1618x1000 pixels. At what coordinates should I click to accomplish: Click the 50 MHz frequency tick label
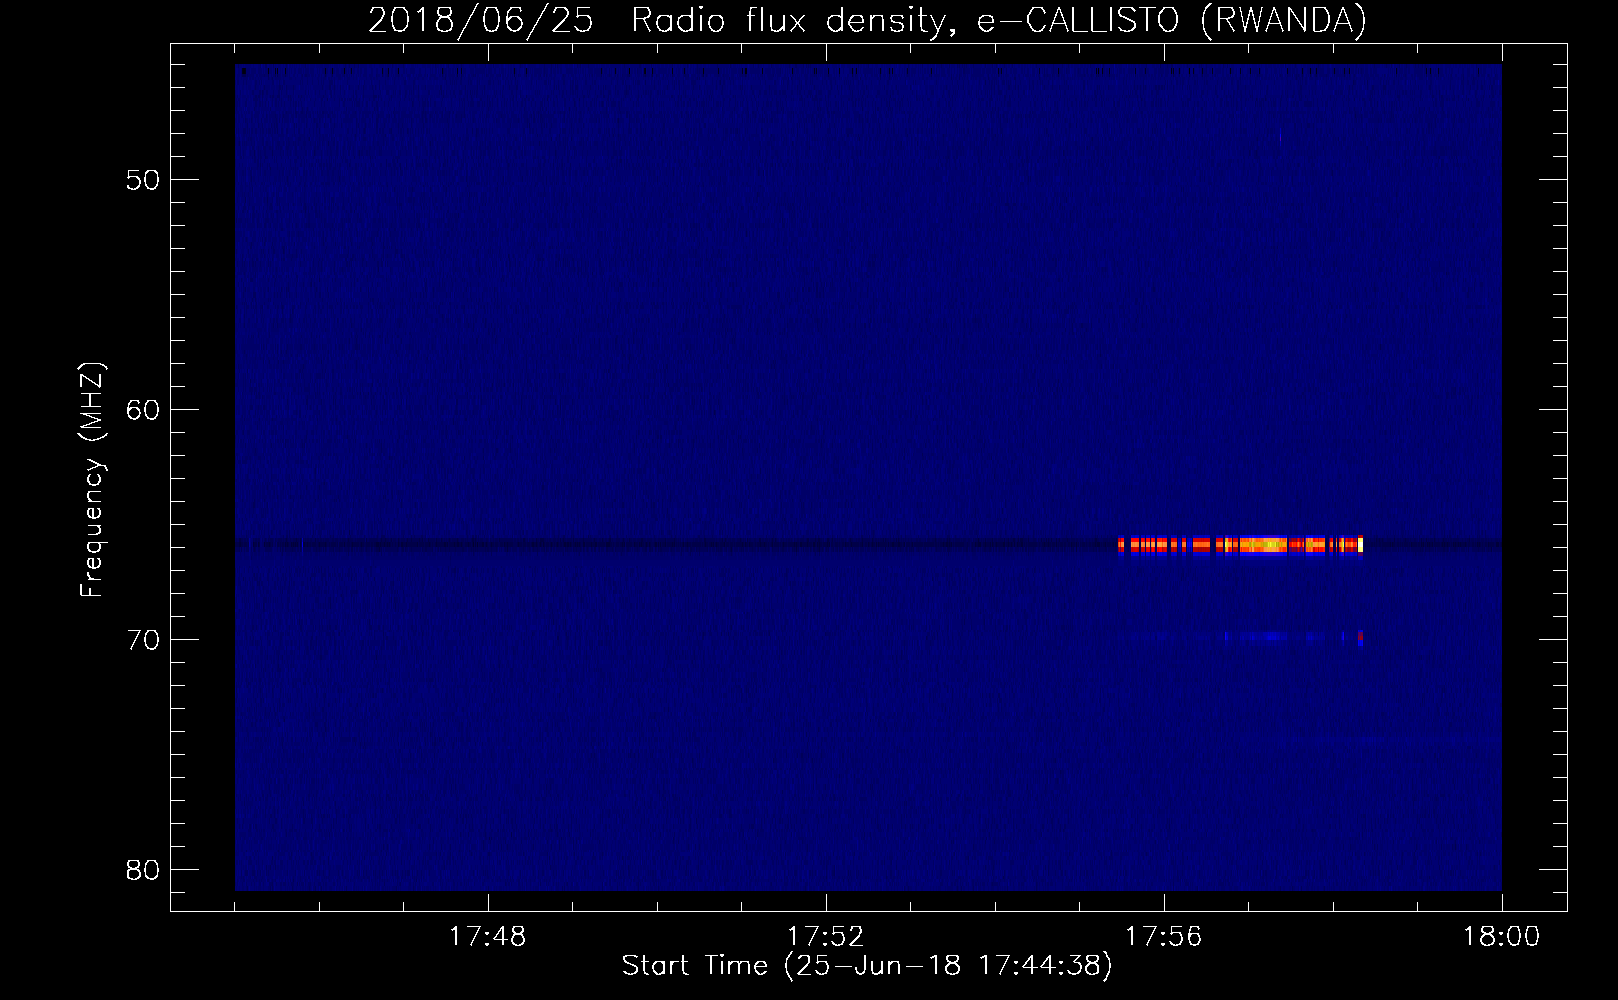144,181
